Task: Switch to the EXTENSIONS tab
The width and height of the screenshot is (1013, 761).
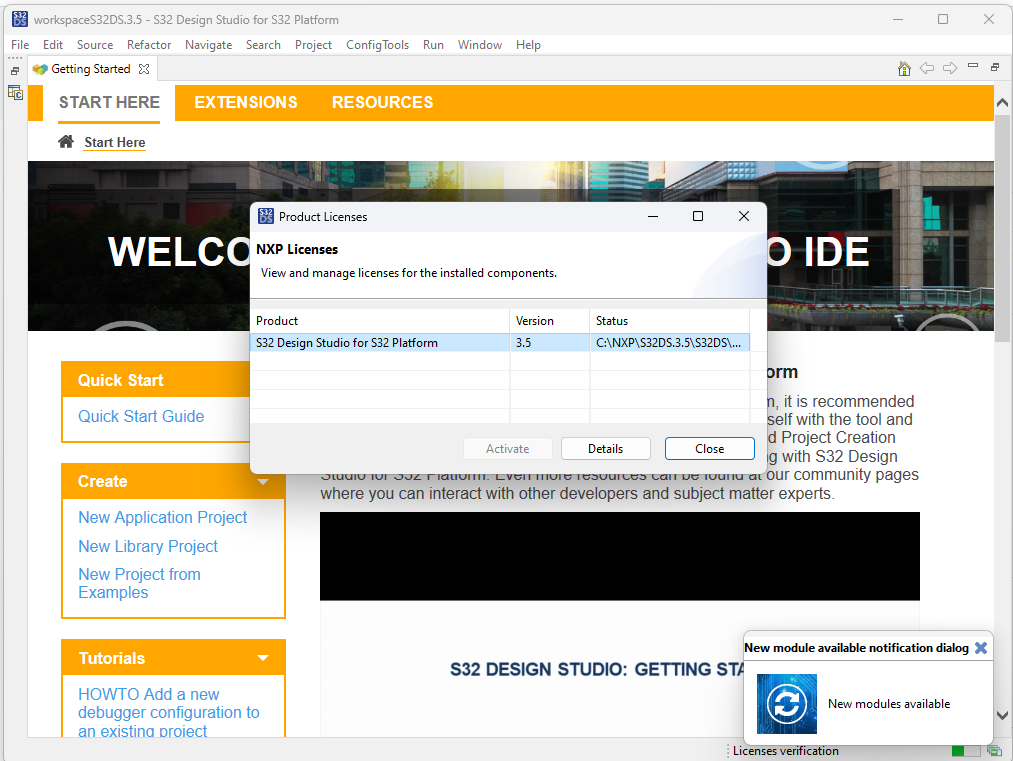Action: (245, 102)
